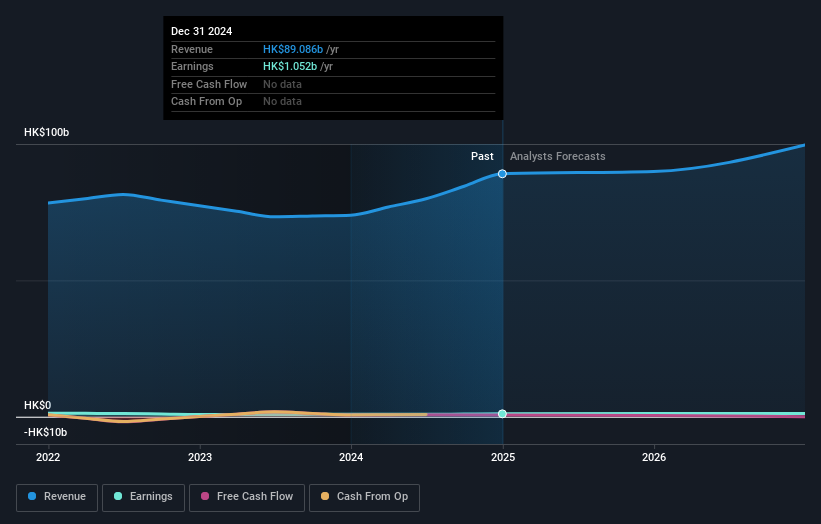The image size is (821, 524).
Task: Click the 2024 x-axis label
Action: pyautogui.click(x=351, y=458)
